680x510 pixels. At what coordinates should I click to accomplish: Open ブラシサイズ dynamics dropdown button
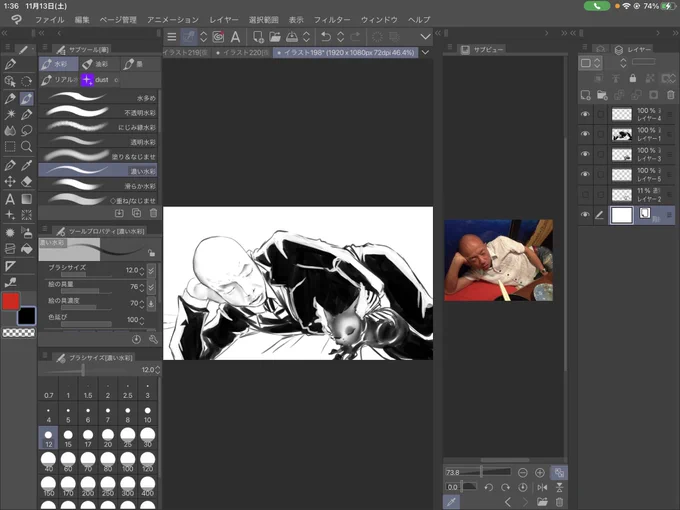tap(151, 271)
